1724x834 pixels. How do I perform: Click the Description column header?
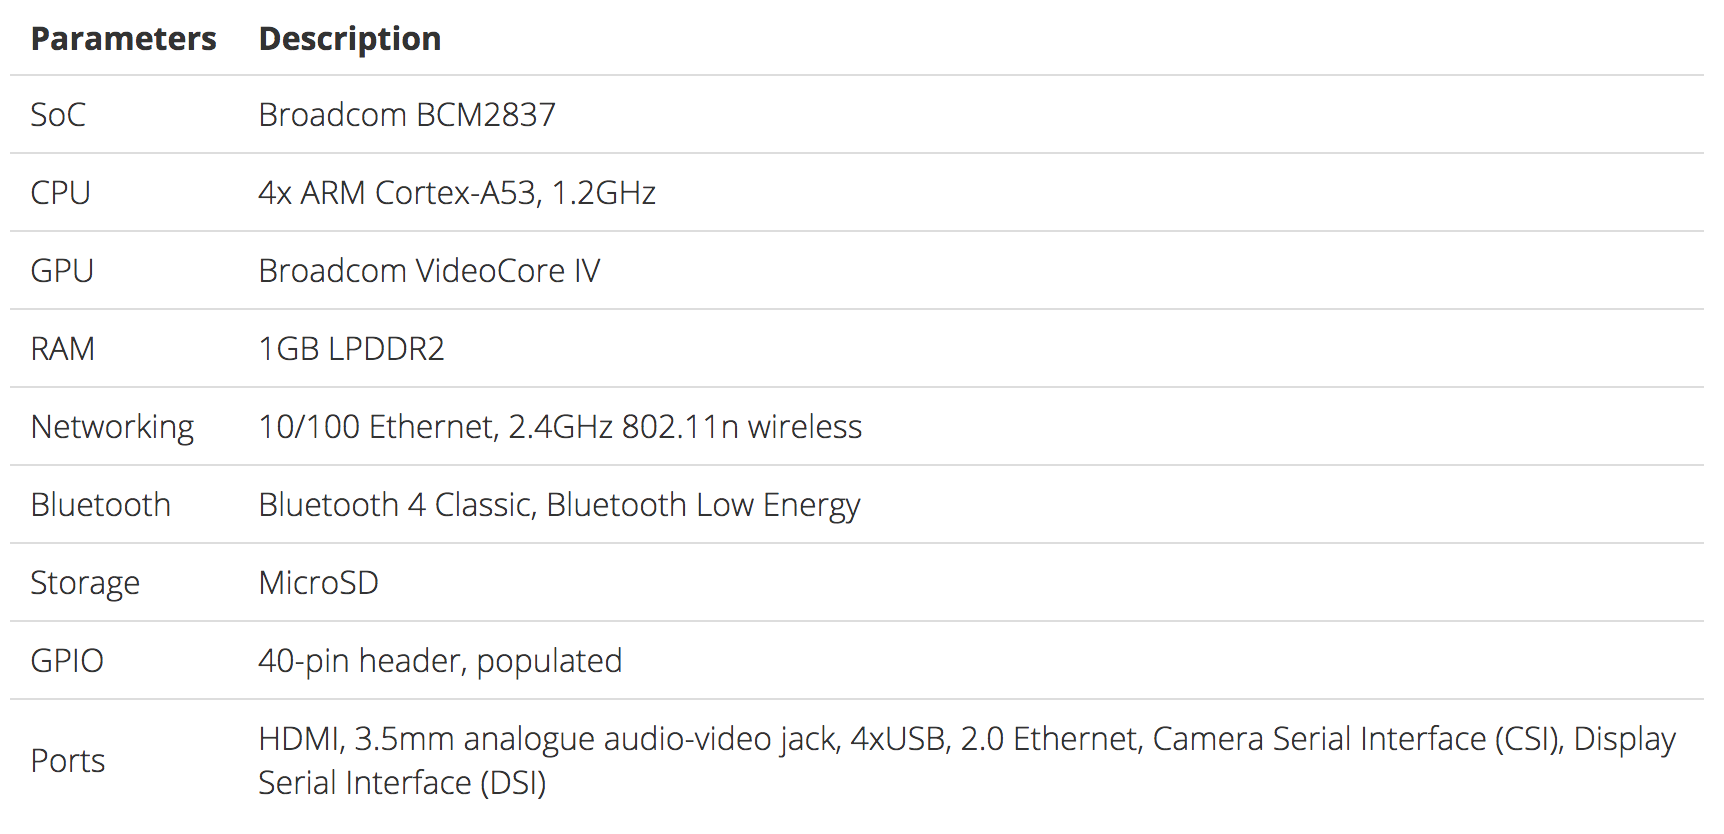350,38
